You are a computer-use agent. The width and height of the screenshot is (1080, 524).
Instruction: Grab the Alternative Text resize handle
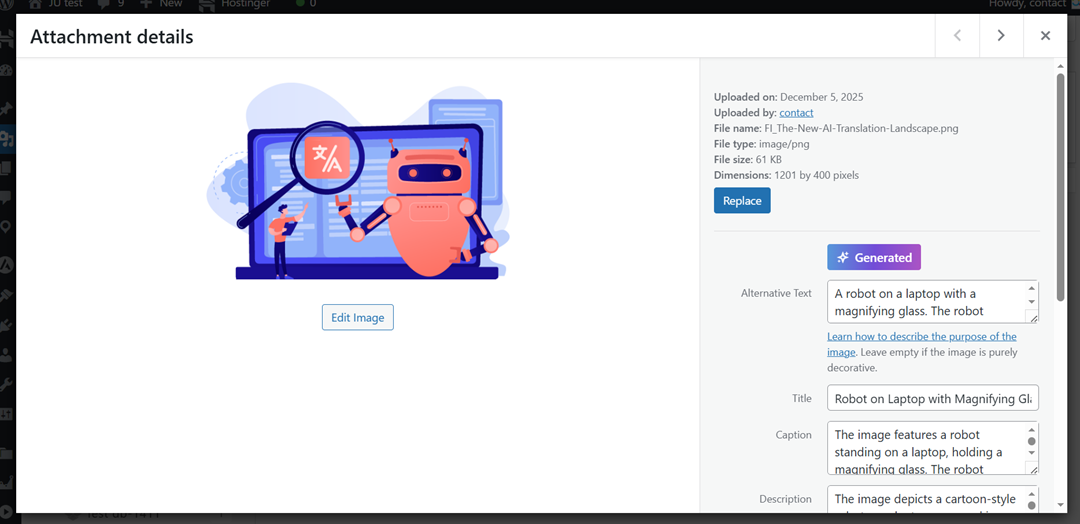point(1033,317)
